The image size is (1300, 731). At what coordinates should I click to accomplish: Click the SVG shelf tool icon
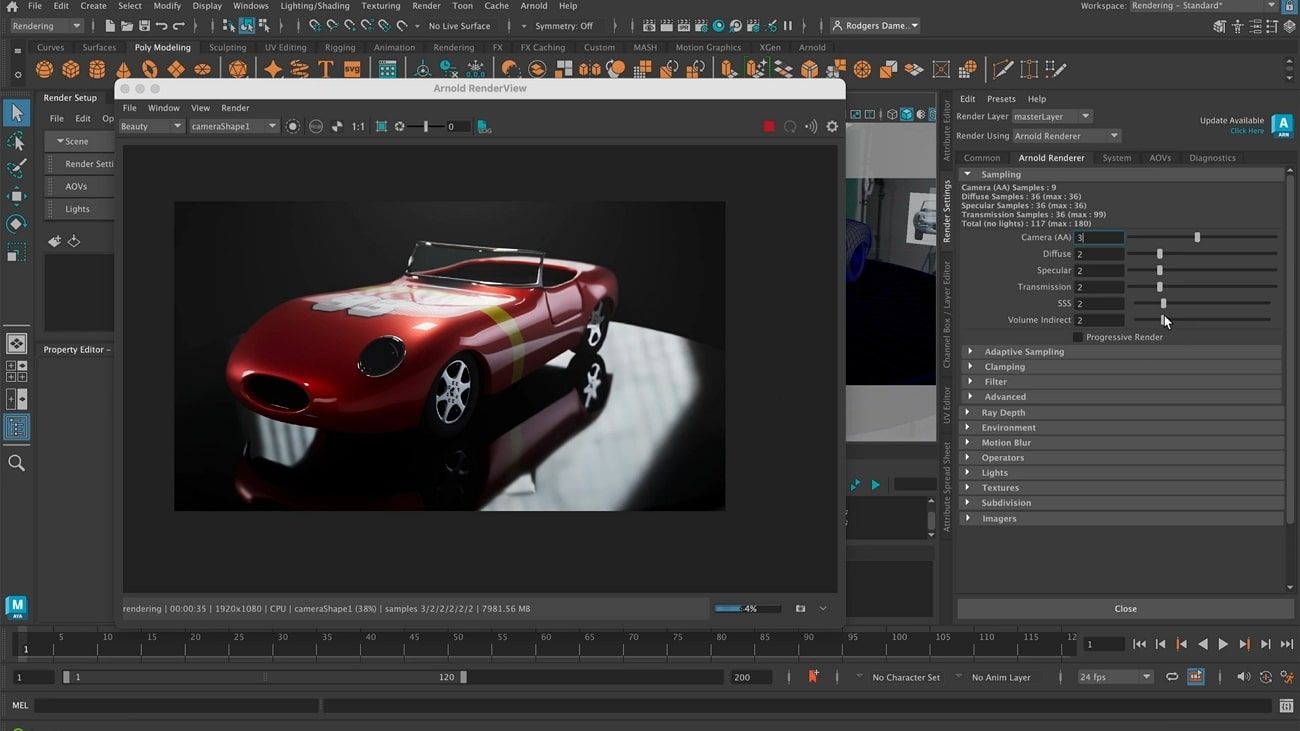[x=352, y=69]
